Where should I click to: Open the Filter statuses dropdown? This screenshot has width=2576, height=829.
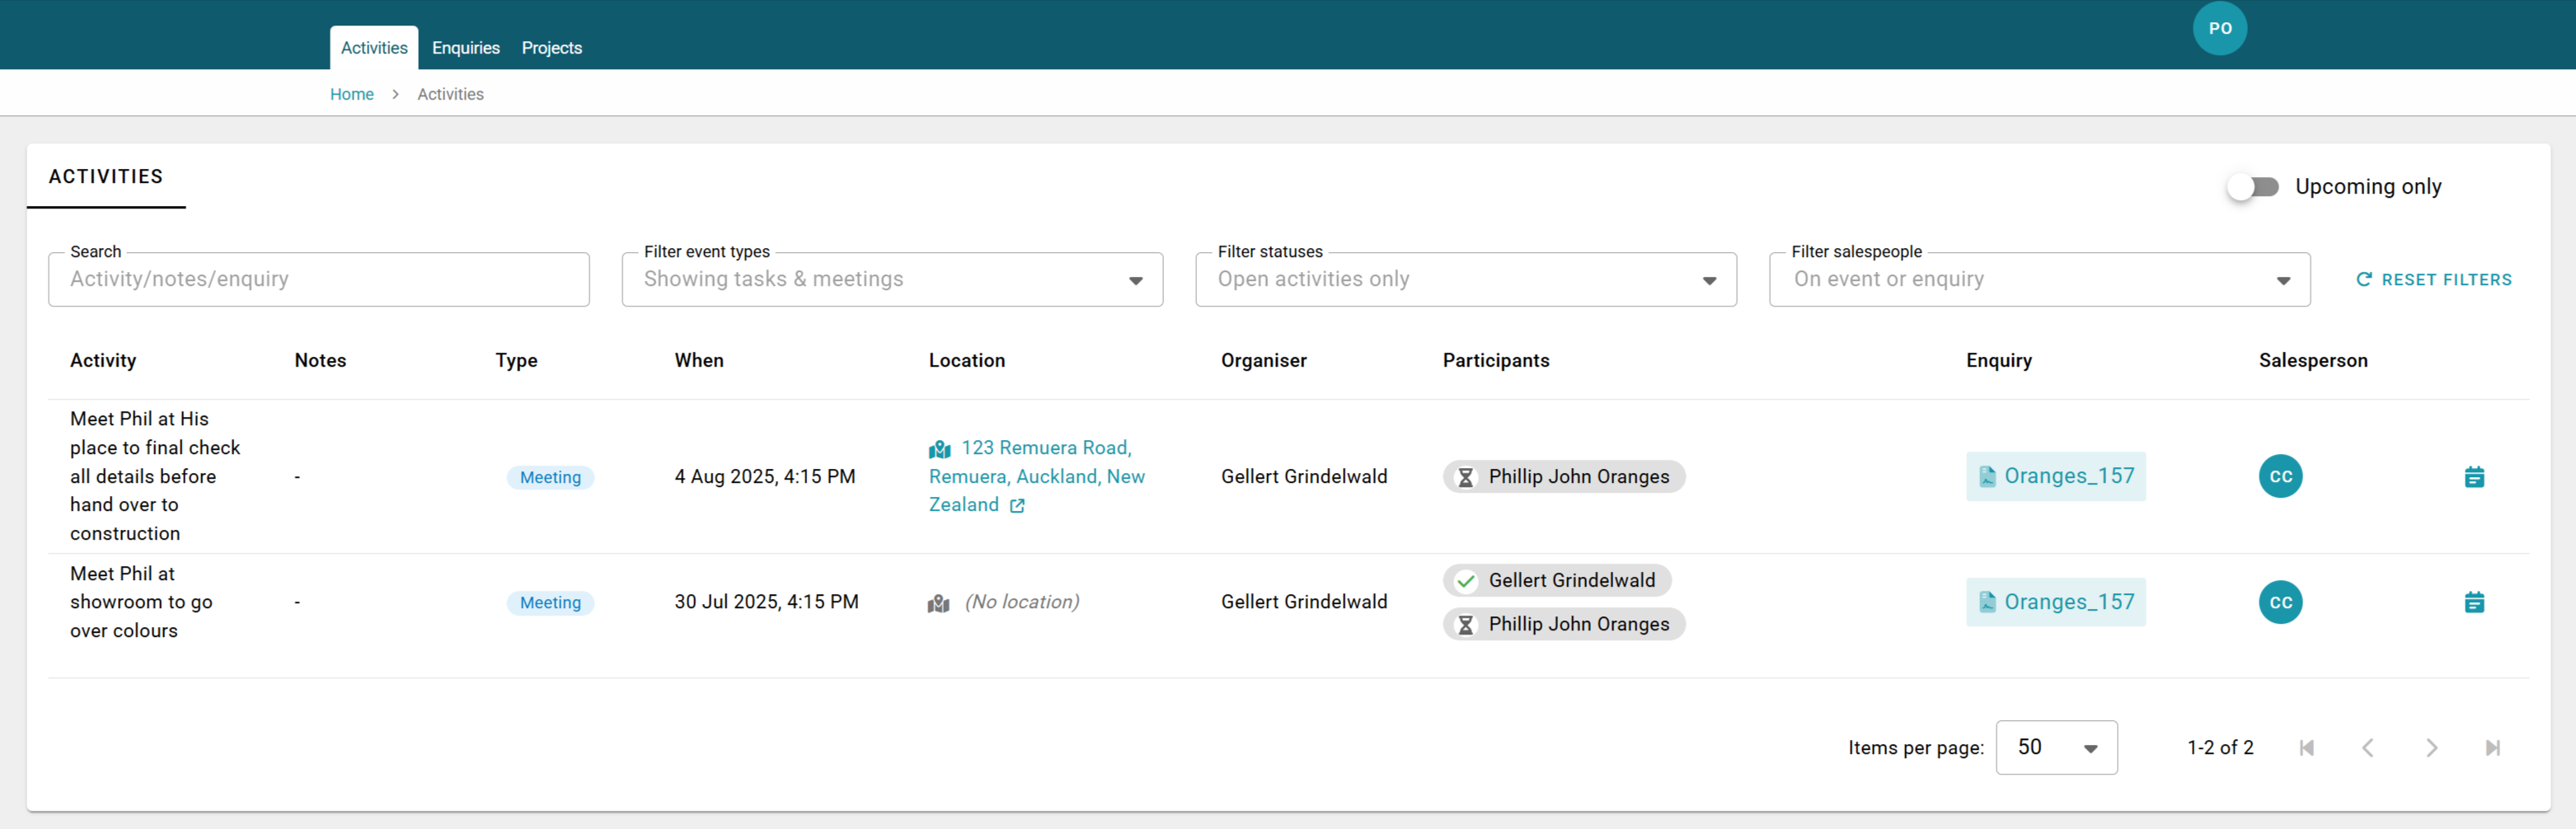tap(1465, 279)
